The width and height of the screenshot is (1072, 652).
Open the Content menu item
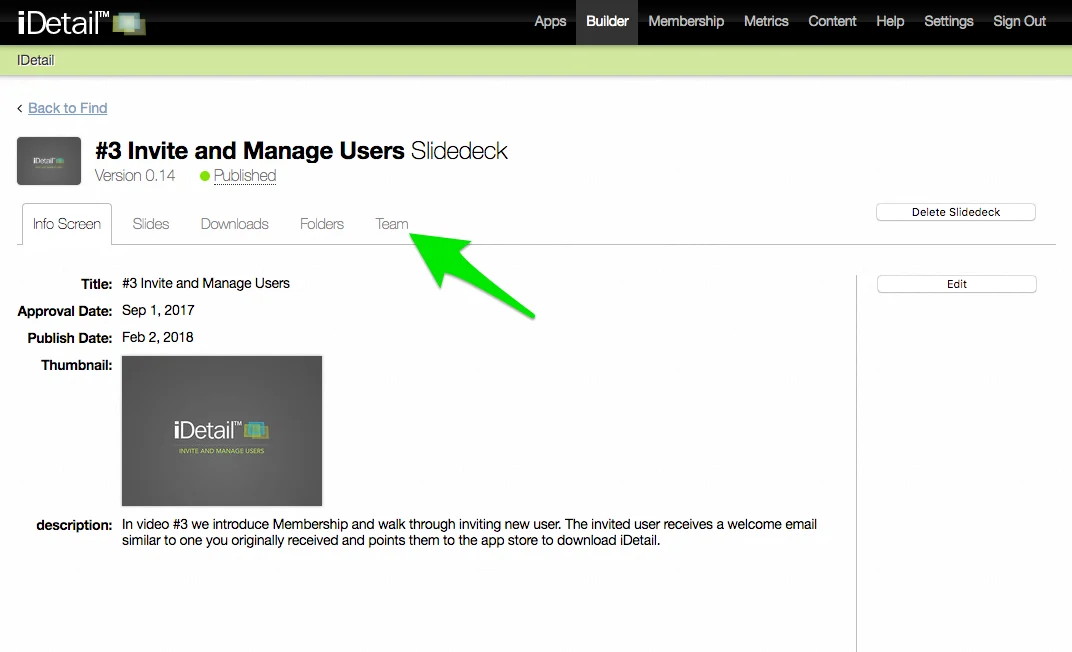point(832,21)
